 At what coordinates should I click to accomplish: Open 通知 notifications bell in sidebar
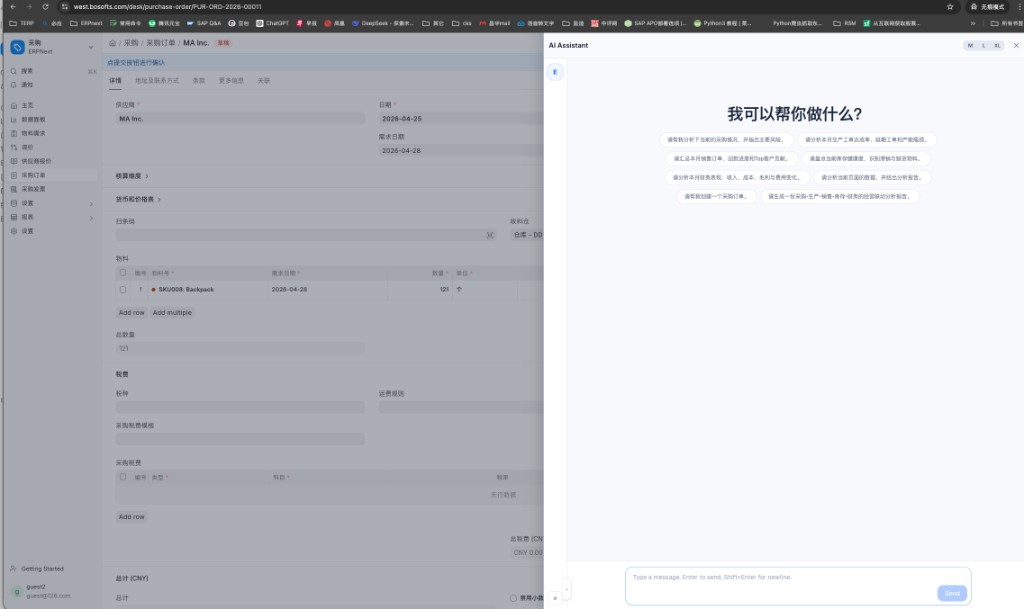pos(14,85)
